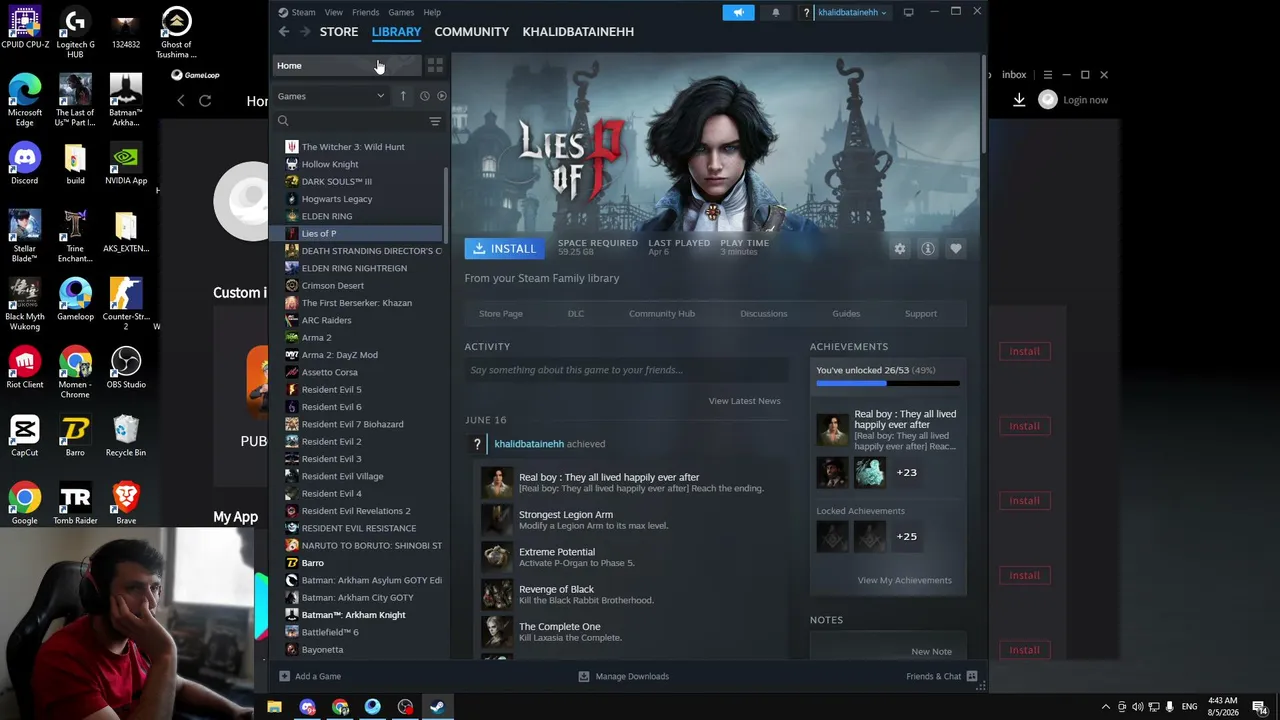The width and height of the screenshot is (1280, 720).
Task: Click the blue INSTALL button
Action: pos(505,249)
